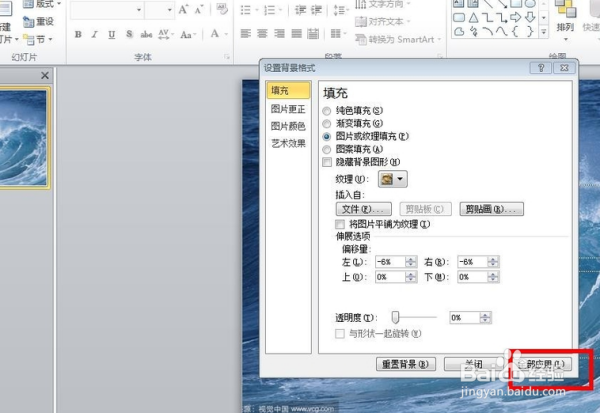Toggle bold formatting in the ribbon

pyautogui.click(x=78, y=34)
